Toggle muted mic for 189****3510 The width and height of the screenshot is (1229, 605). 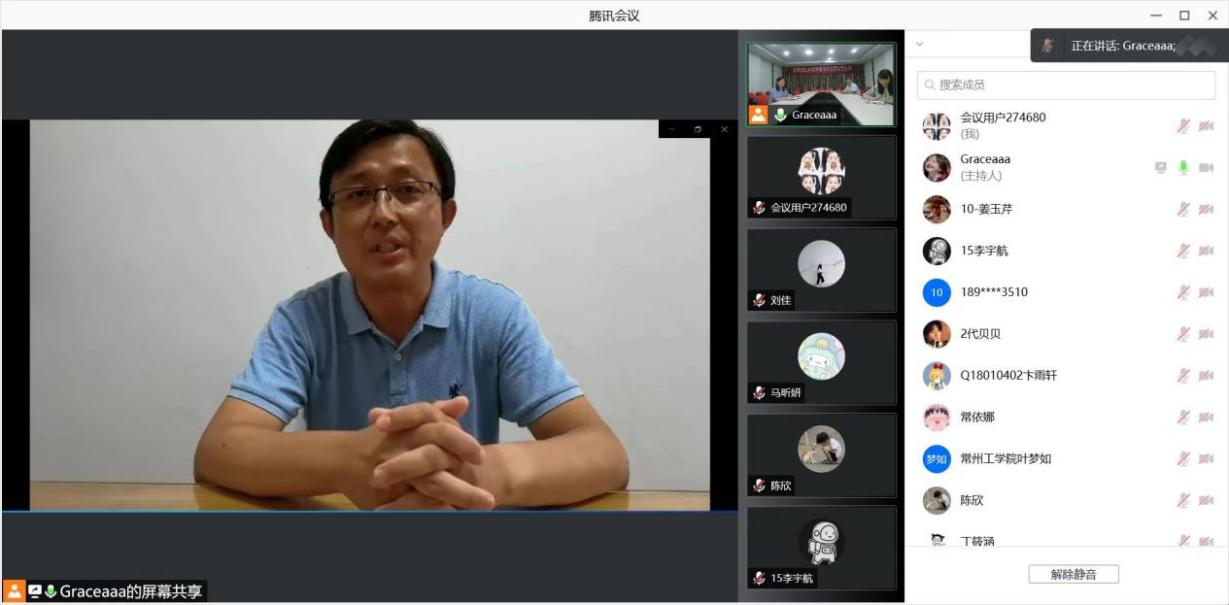[x=1183, y=292]
